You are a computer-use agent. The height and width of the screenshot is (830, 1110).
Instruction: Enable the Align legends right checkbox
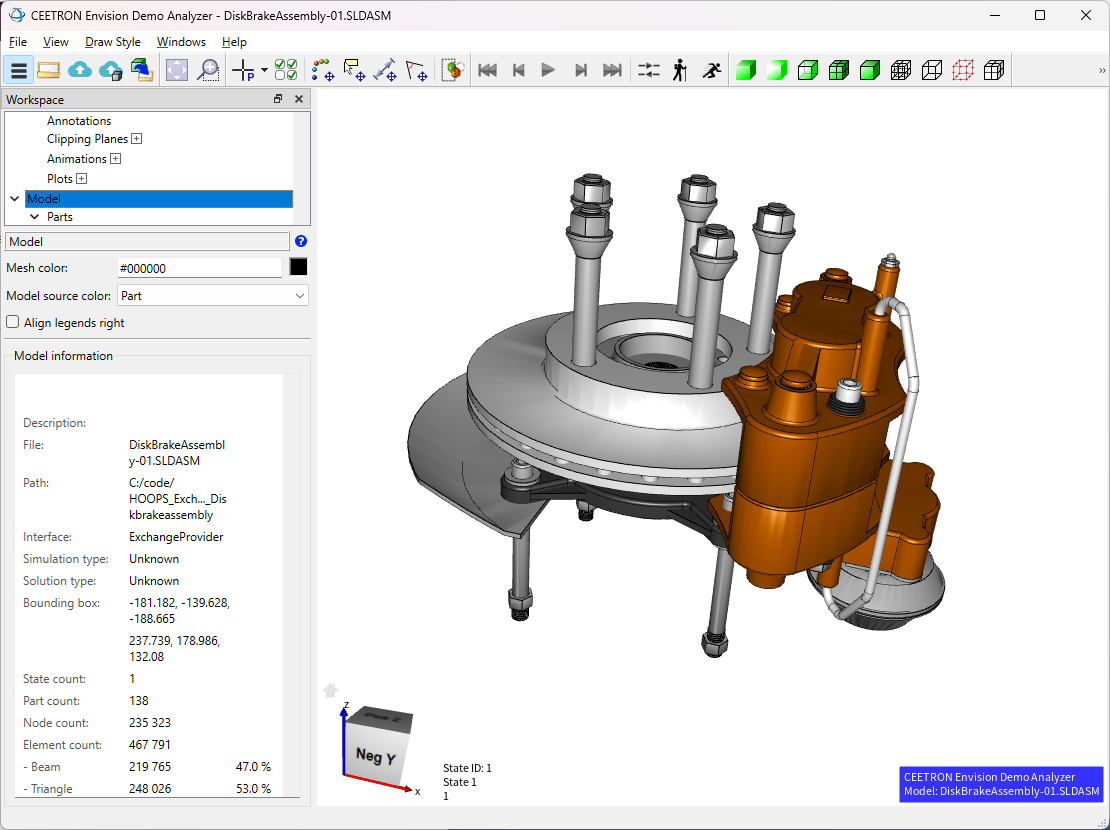(x=13, y=323)
